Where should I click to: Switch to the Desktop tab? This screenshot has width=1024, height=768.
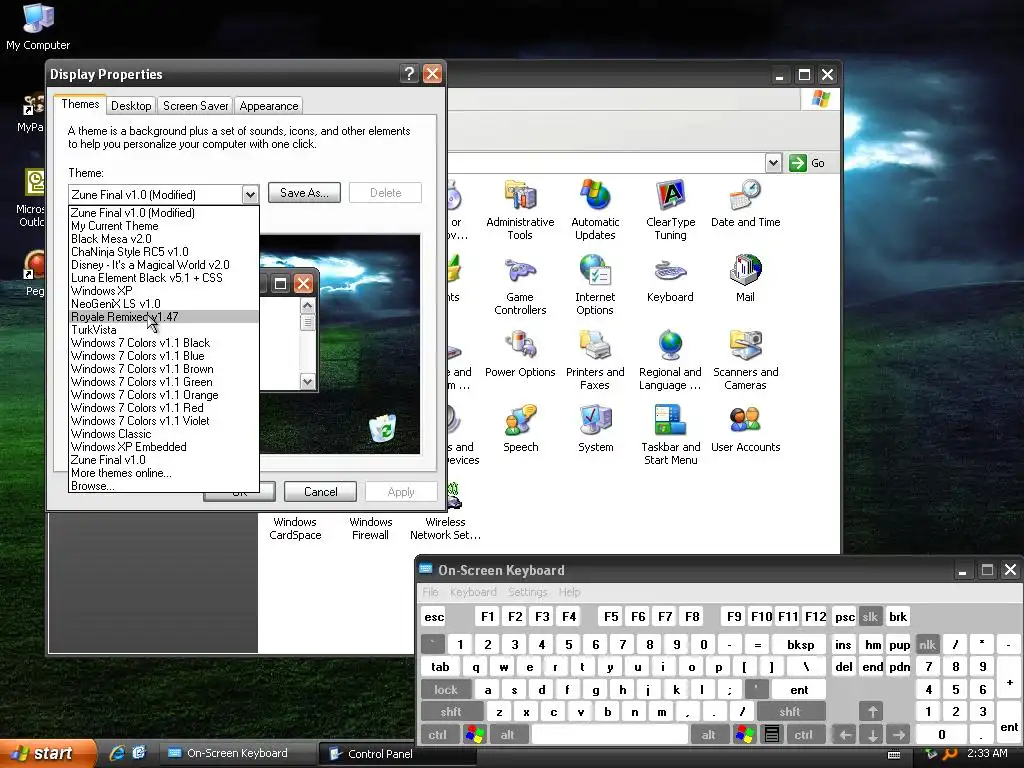(131, 106)
